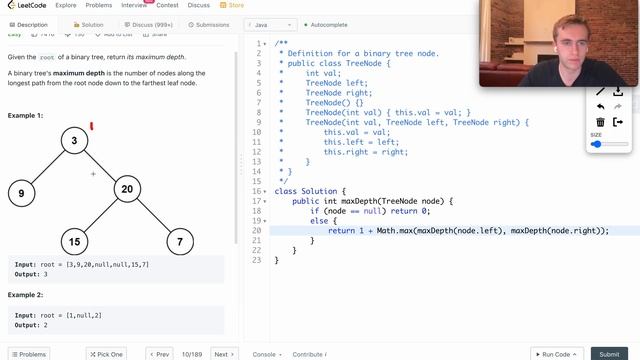This screenshot has width=640, height=360.
Task: Open the Interview nav item
Action: click(x=134, y=5)
